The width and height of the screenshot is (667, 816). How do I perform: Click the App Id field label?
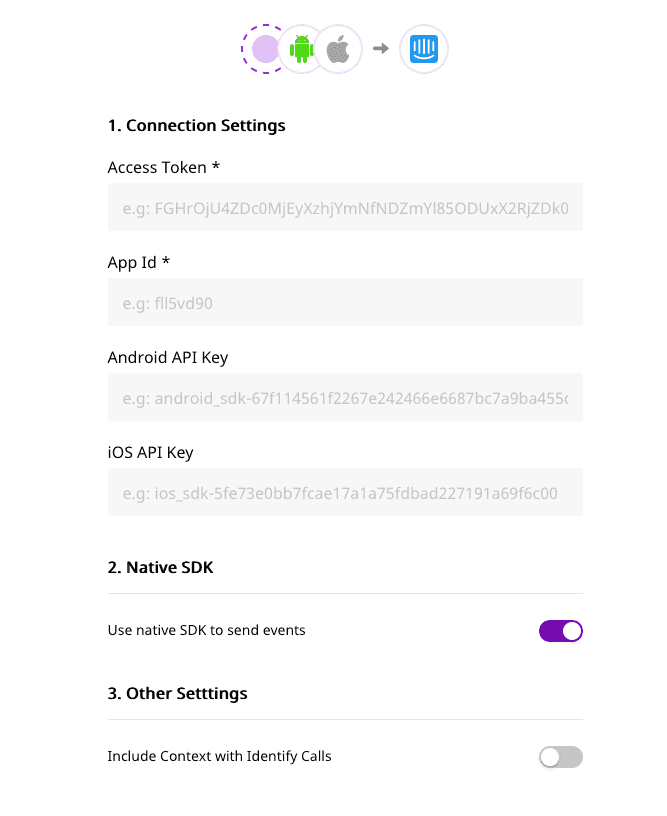pos(139,262)
